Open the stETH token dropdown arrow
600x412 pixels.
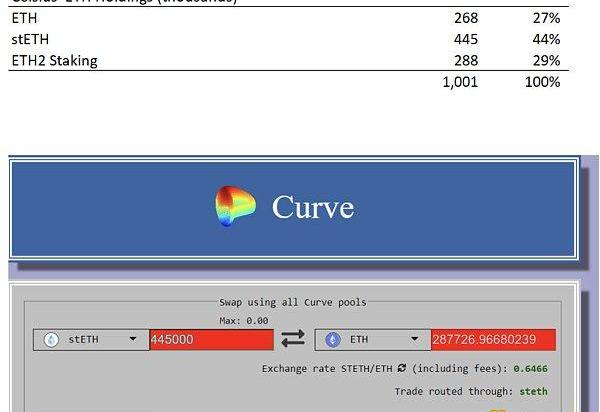pos(133,340)
